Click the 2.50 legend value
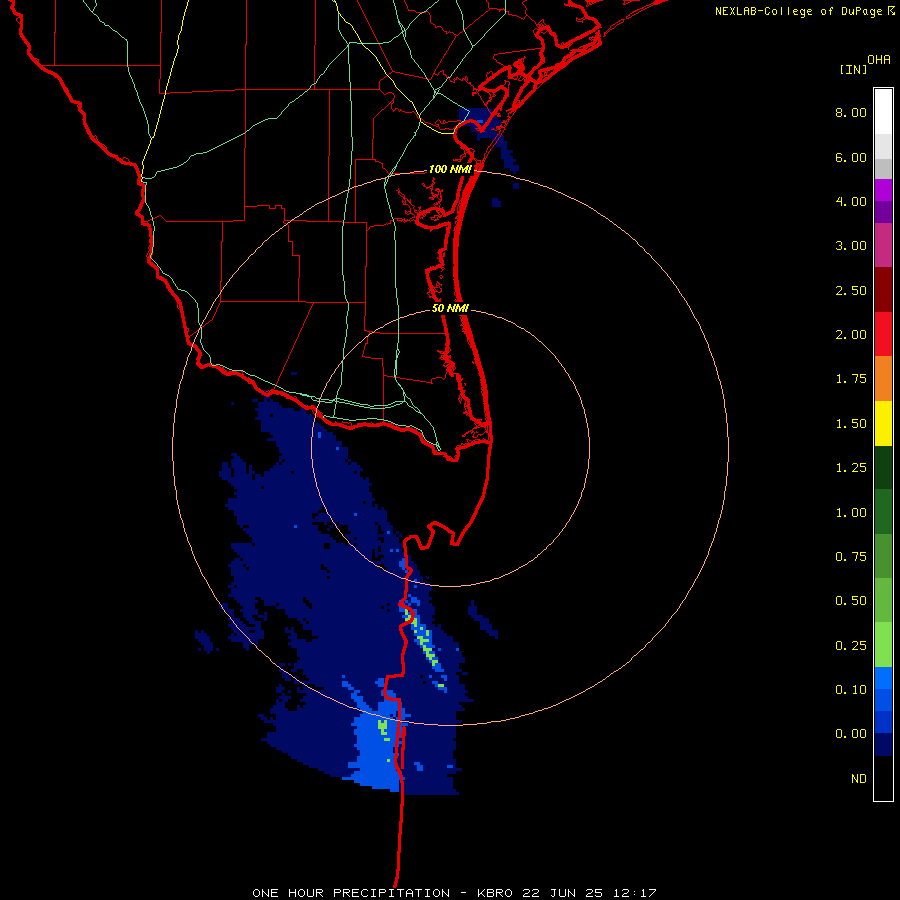 click(x=851, y=290)
